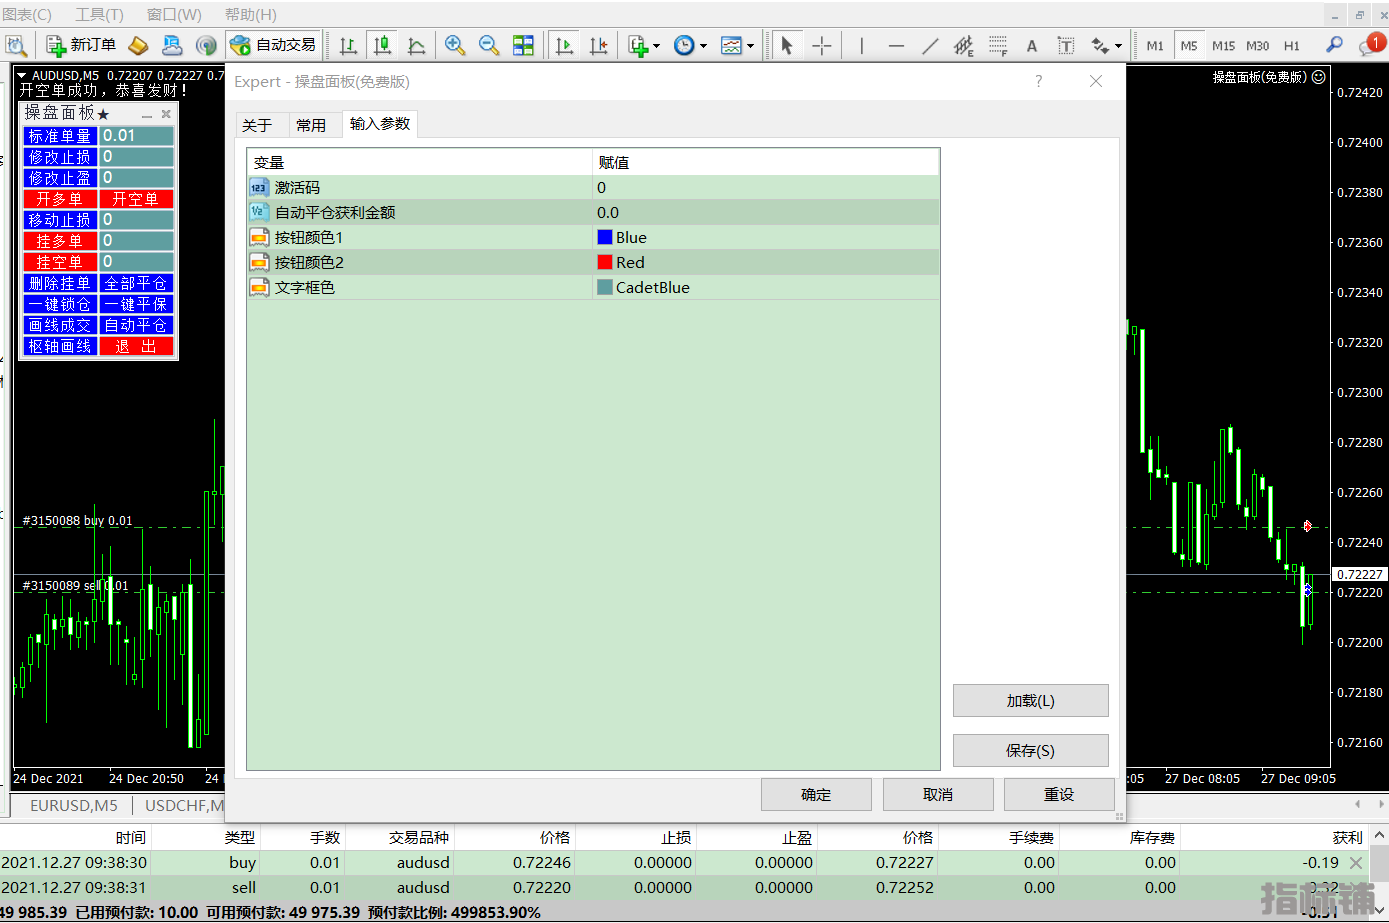Click the 退出 button on trading panel
Viewport: 1389px width, 923px height.
[x=136, y=346]
